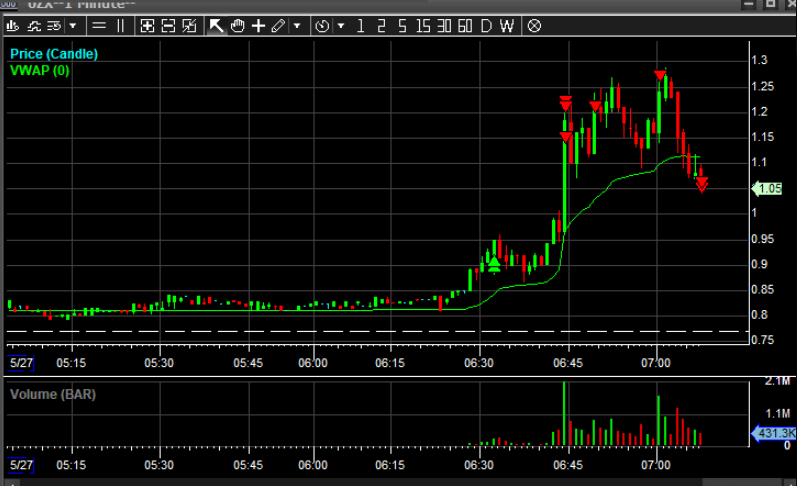Click the 5/27 date label on price axis
Screen dimensions: 797x486
pos(21,363)
